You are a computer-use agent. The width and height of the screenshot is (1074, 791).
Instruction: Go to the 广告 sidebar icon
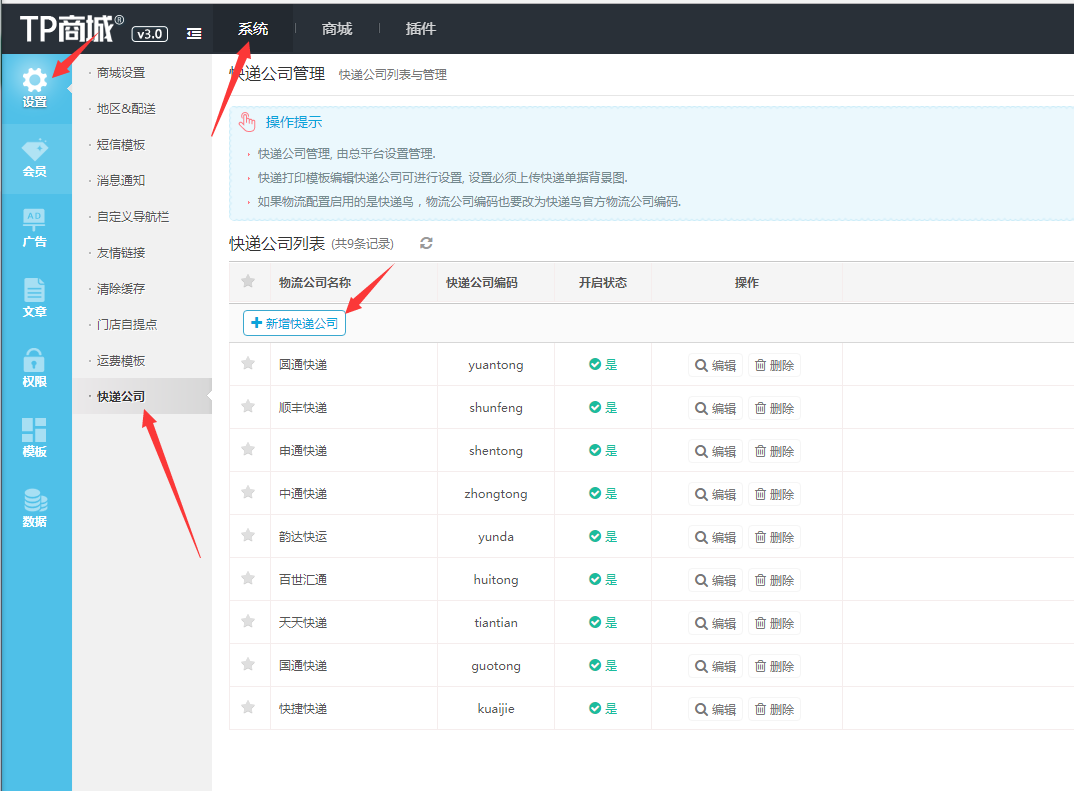point(35,228)
